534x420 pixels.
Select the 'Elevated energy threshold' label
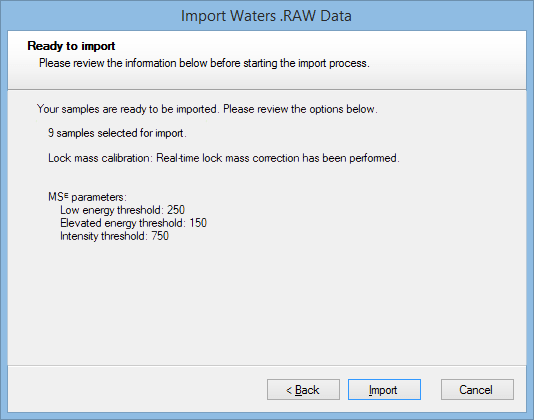[123, 223]
